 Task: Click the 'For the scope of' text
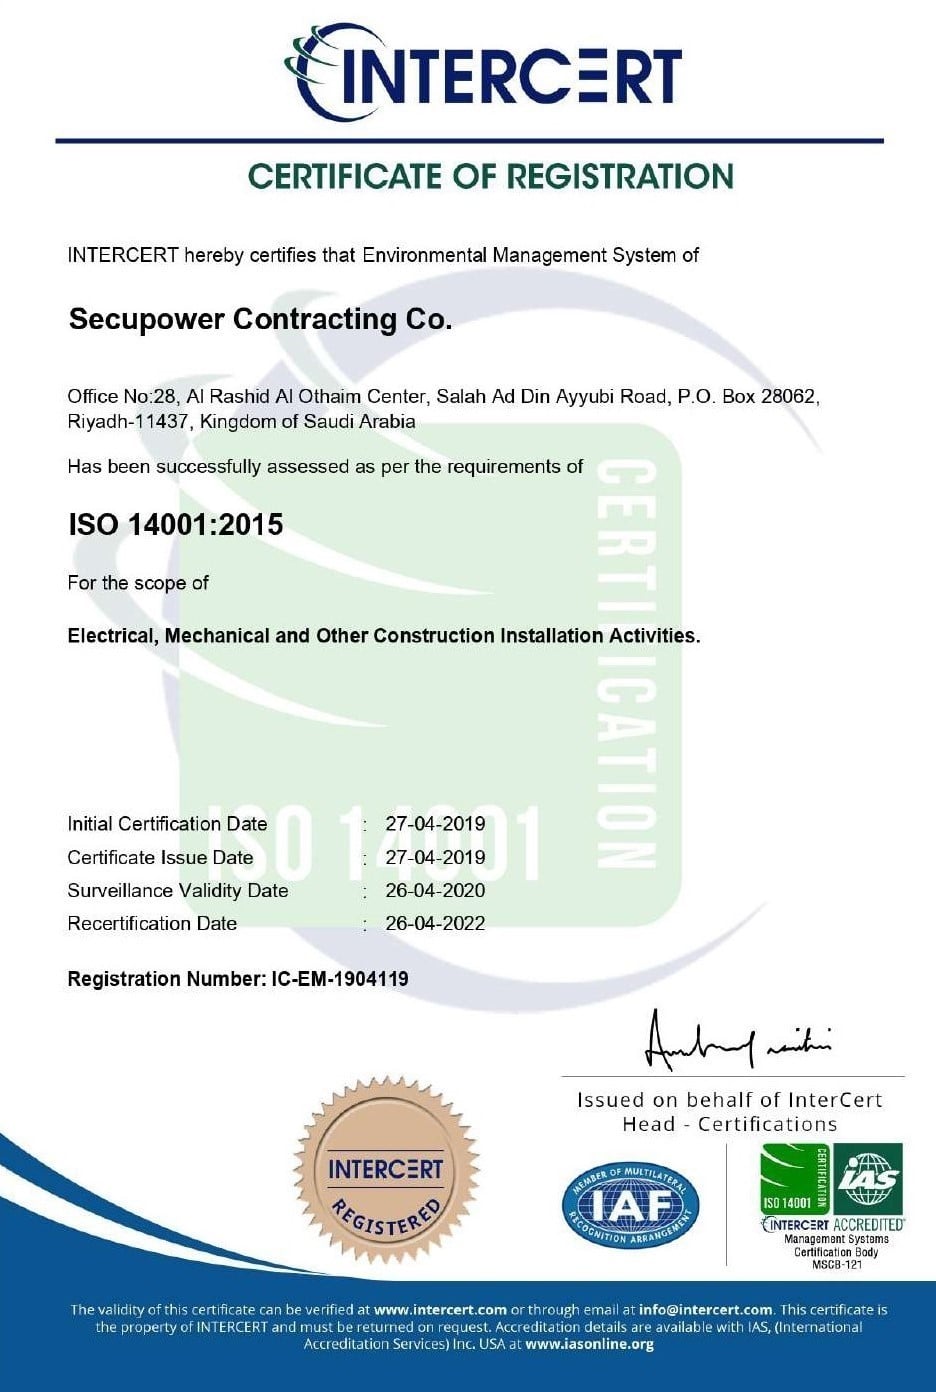click(138, 583)
